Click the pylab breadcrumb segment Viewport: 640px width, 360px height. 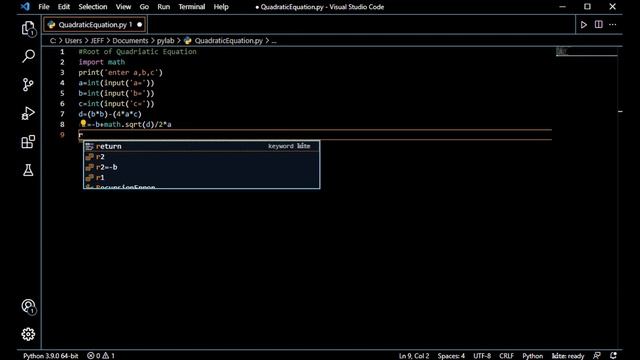point(165,41)
